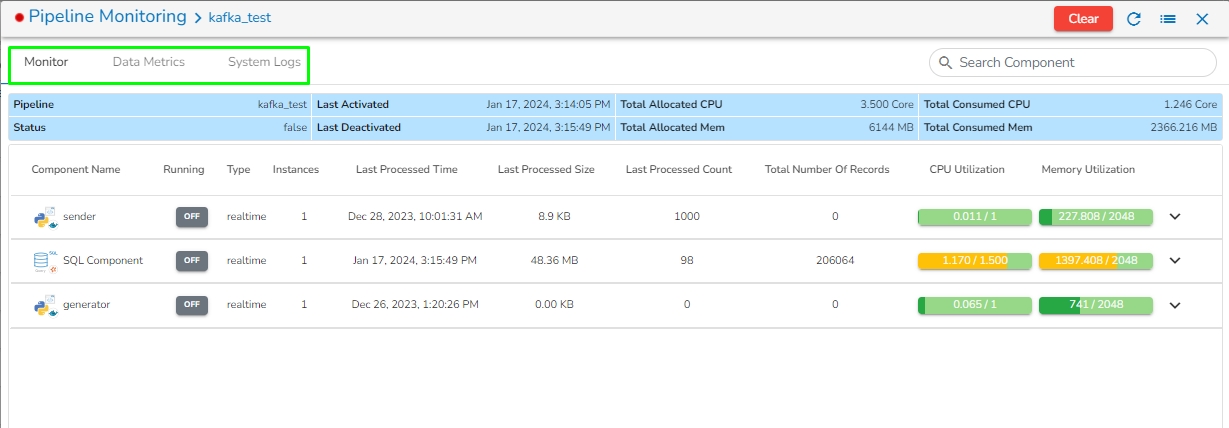
Task: Click the sender Python component icon
Action: pyautogui.click(x=45, y=217)
